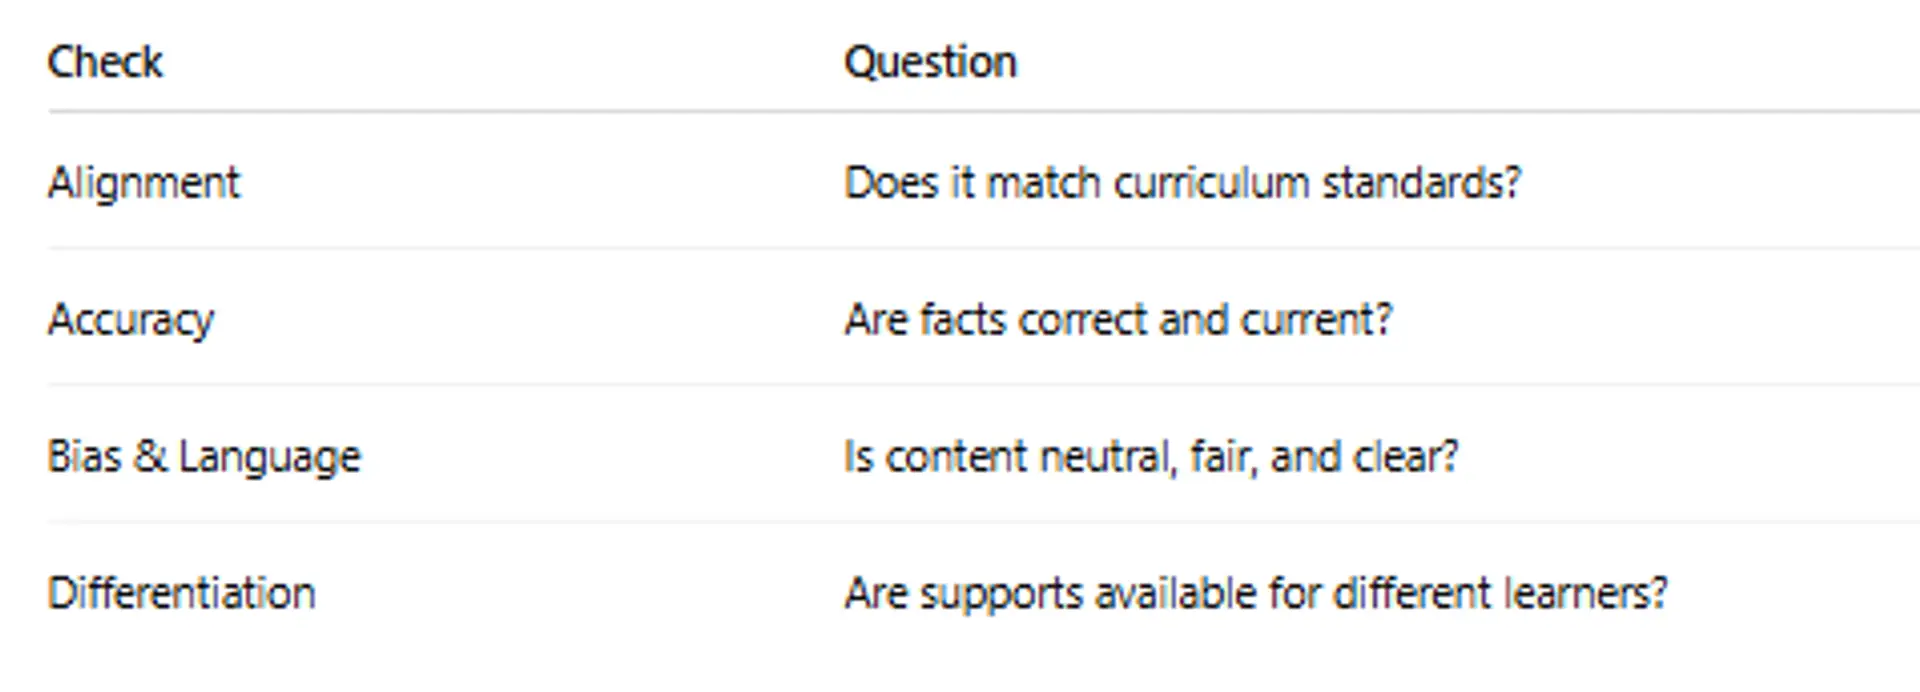The image size is (1920, 692).
Task: Click the Question column header
Action: pos(930,62)
